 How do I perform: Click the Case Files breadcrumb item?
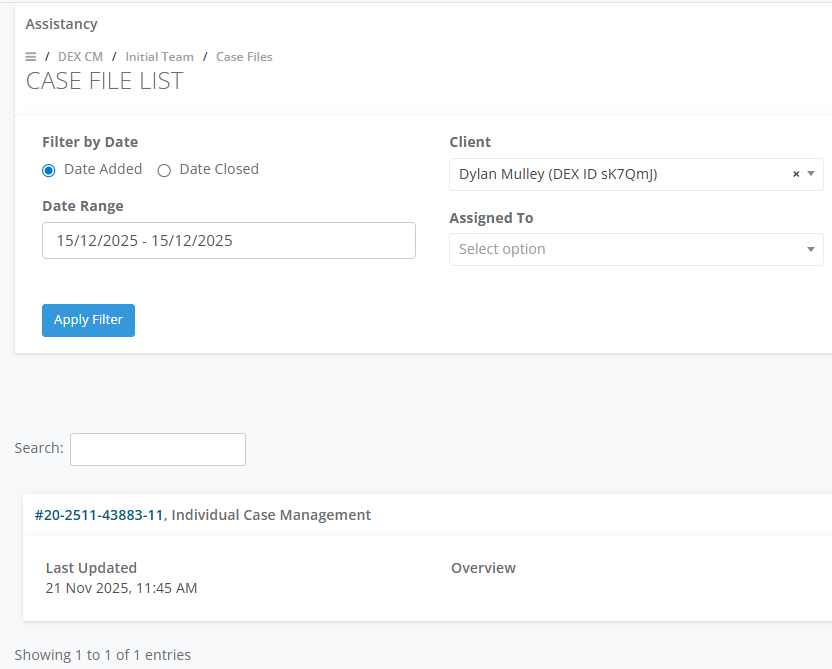tap(244, 57)
